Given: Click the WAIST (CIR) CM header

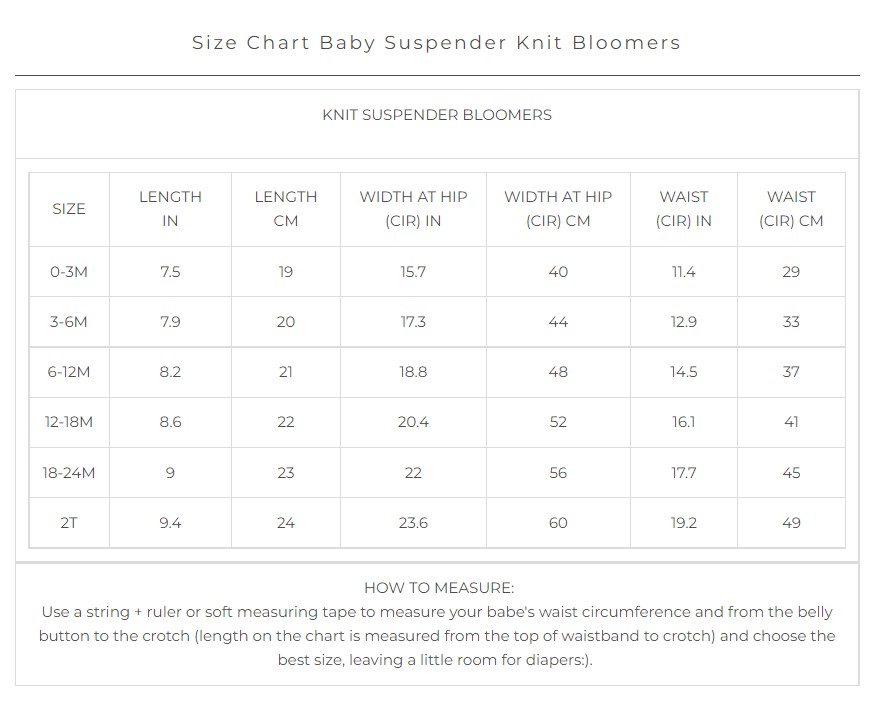Looking at the screenshot, I should tap(791, 209).
